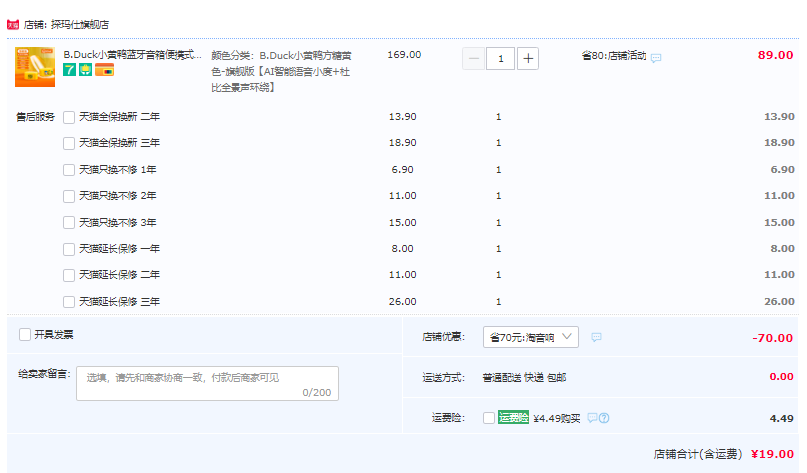This screenshot has width=807, height=473.
Task: Click the 售后服务 section label
Action: pyautogui.click(x=35, y=117)
